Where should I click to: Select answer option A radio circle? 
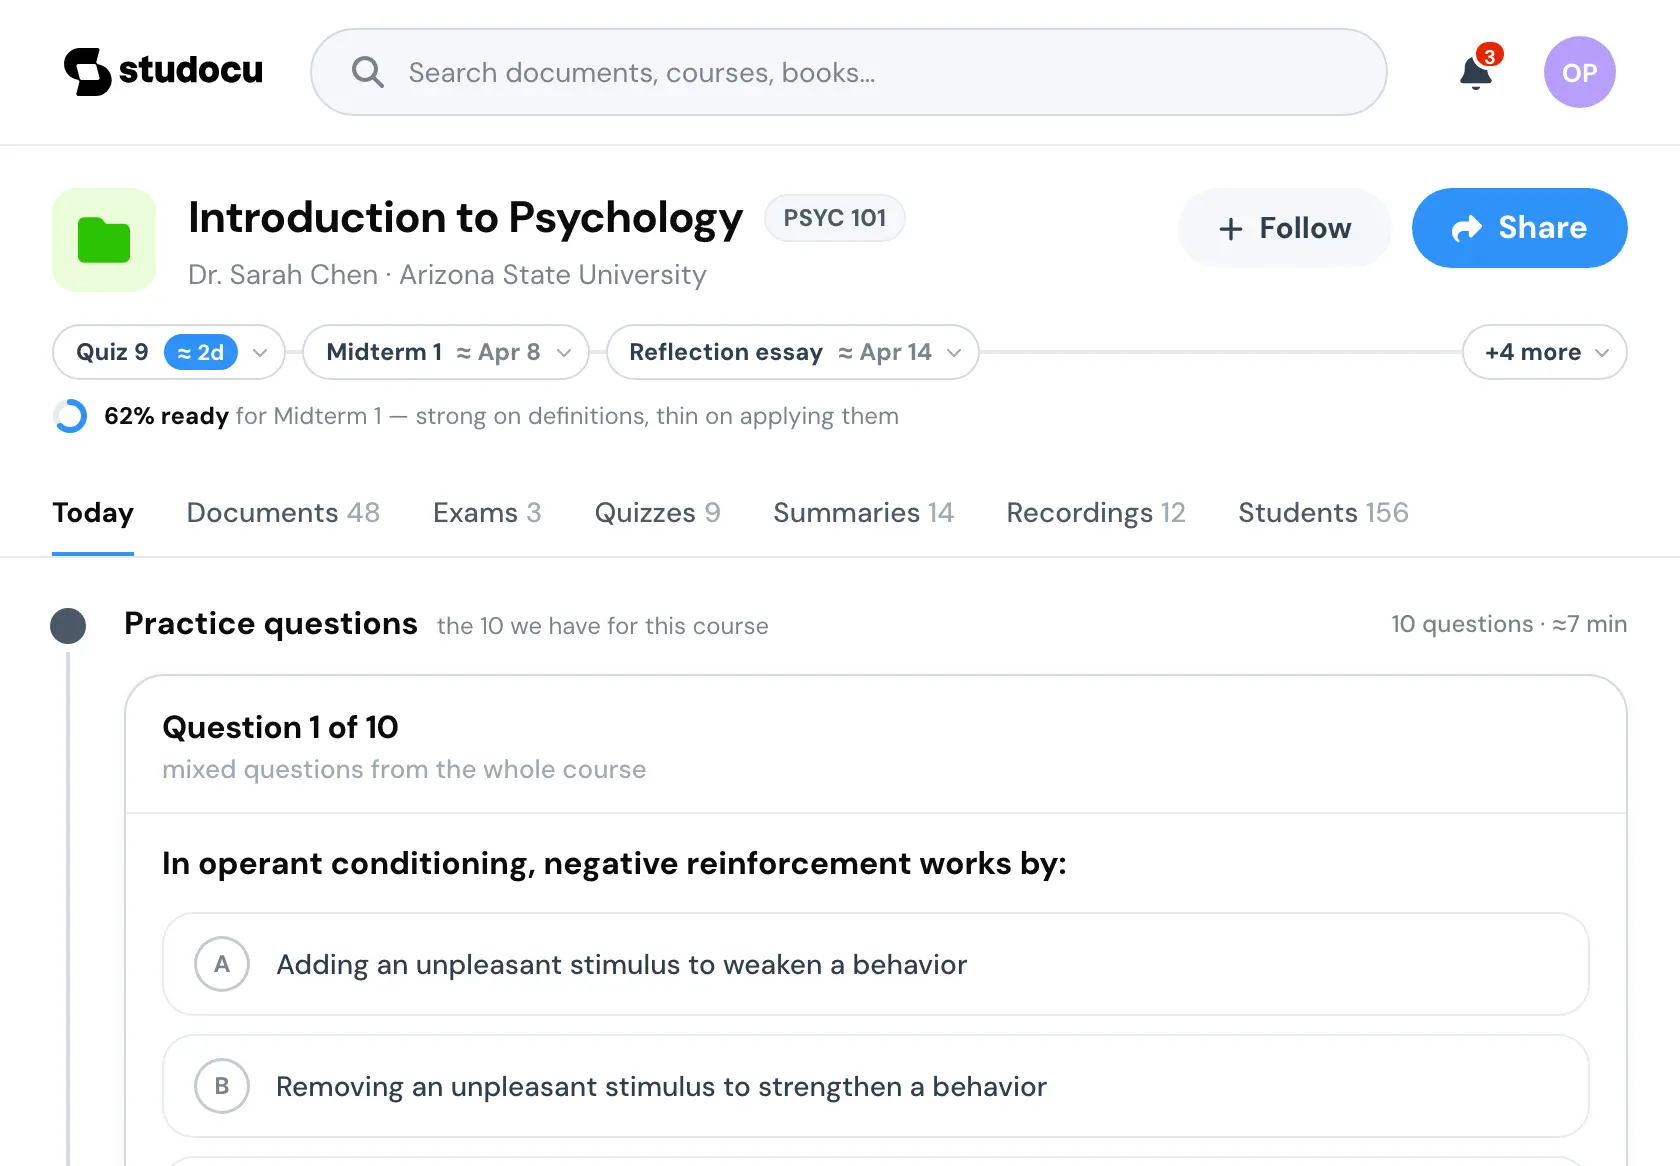[x=222, y=964]
